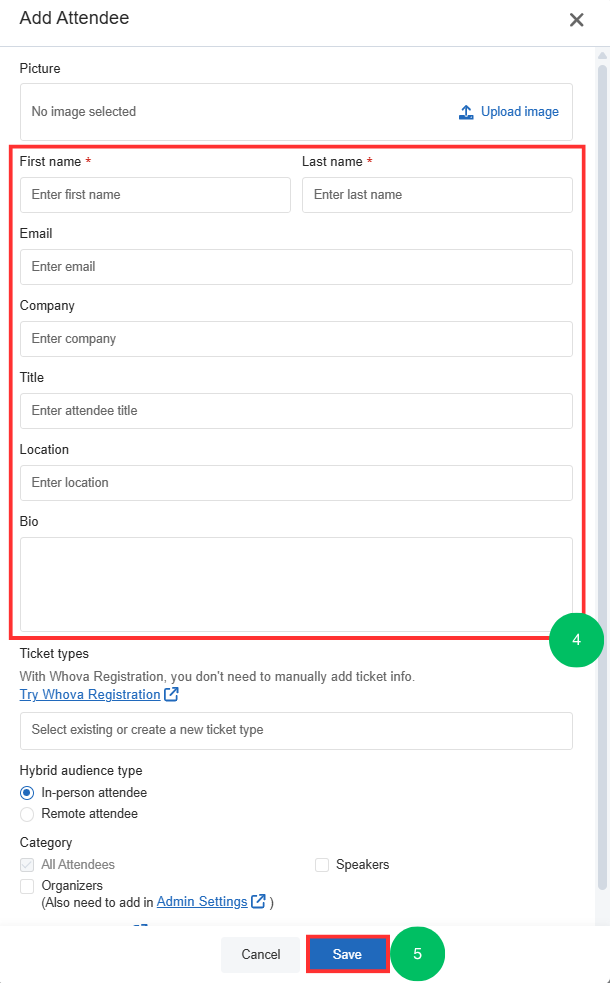Click the upload image icon
This screenshot has width=610, height=983.
click(x=466, y=112)
